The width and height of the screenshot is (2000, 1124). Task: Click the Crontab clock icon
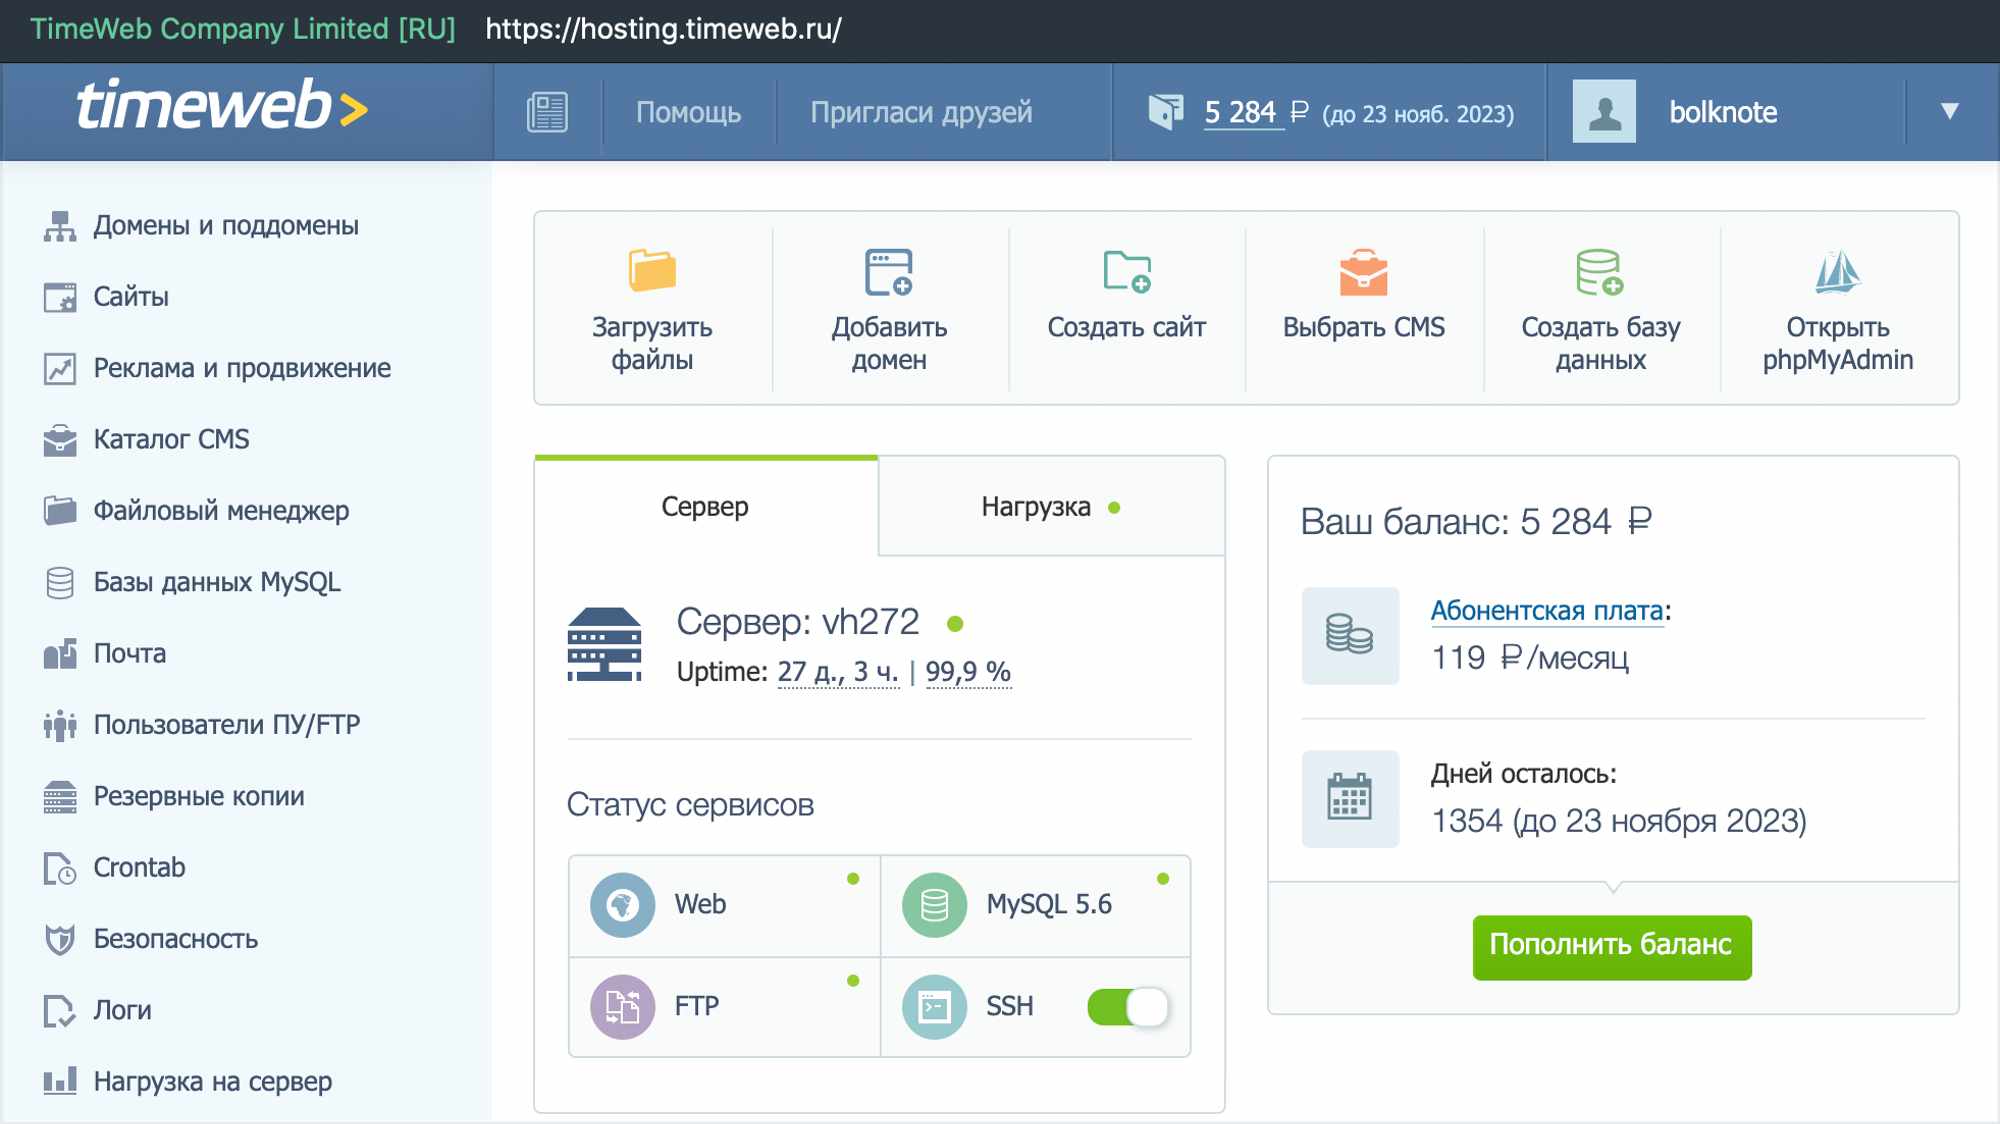point(60,868)
